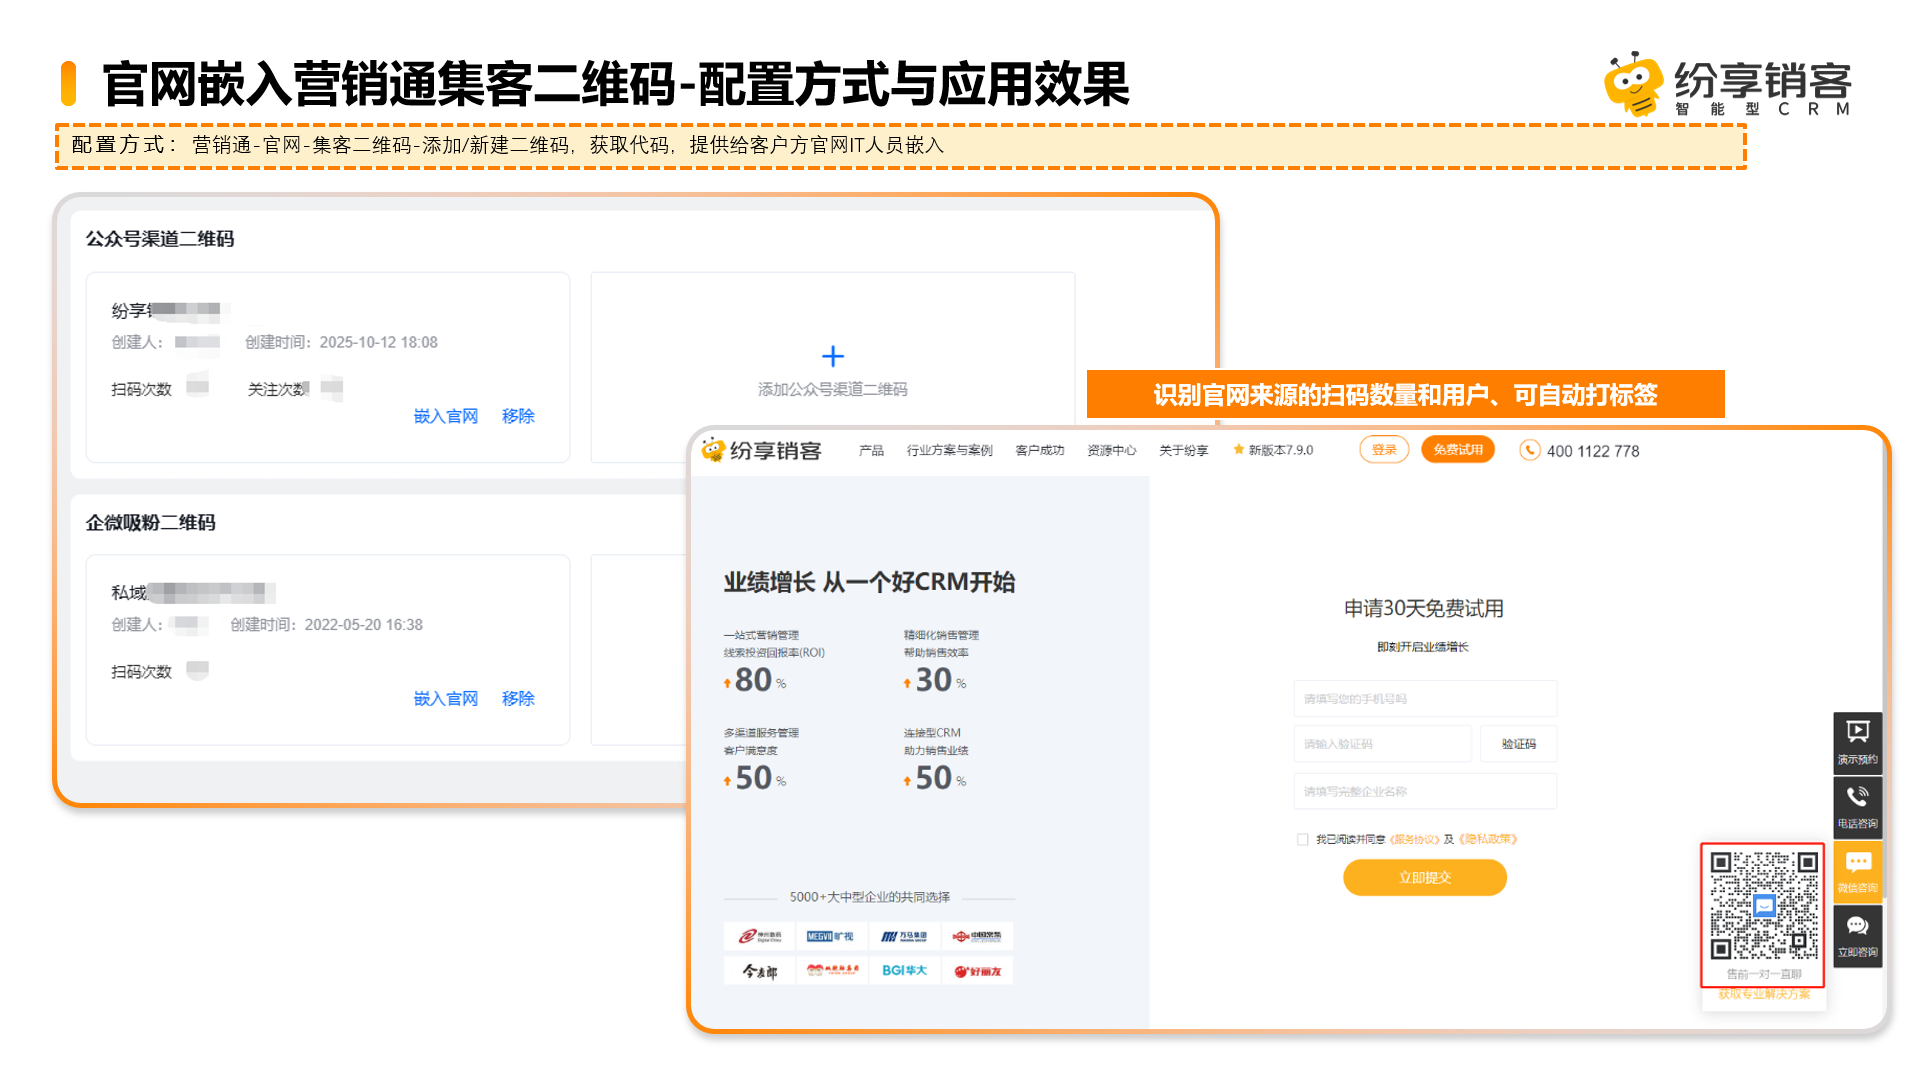
Task: Click 移除 for the 公众号渠道 QR code
Action: point(518,416)
